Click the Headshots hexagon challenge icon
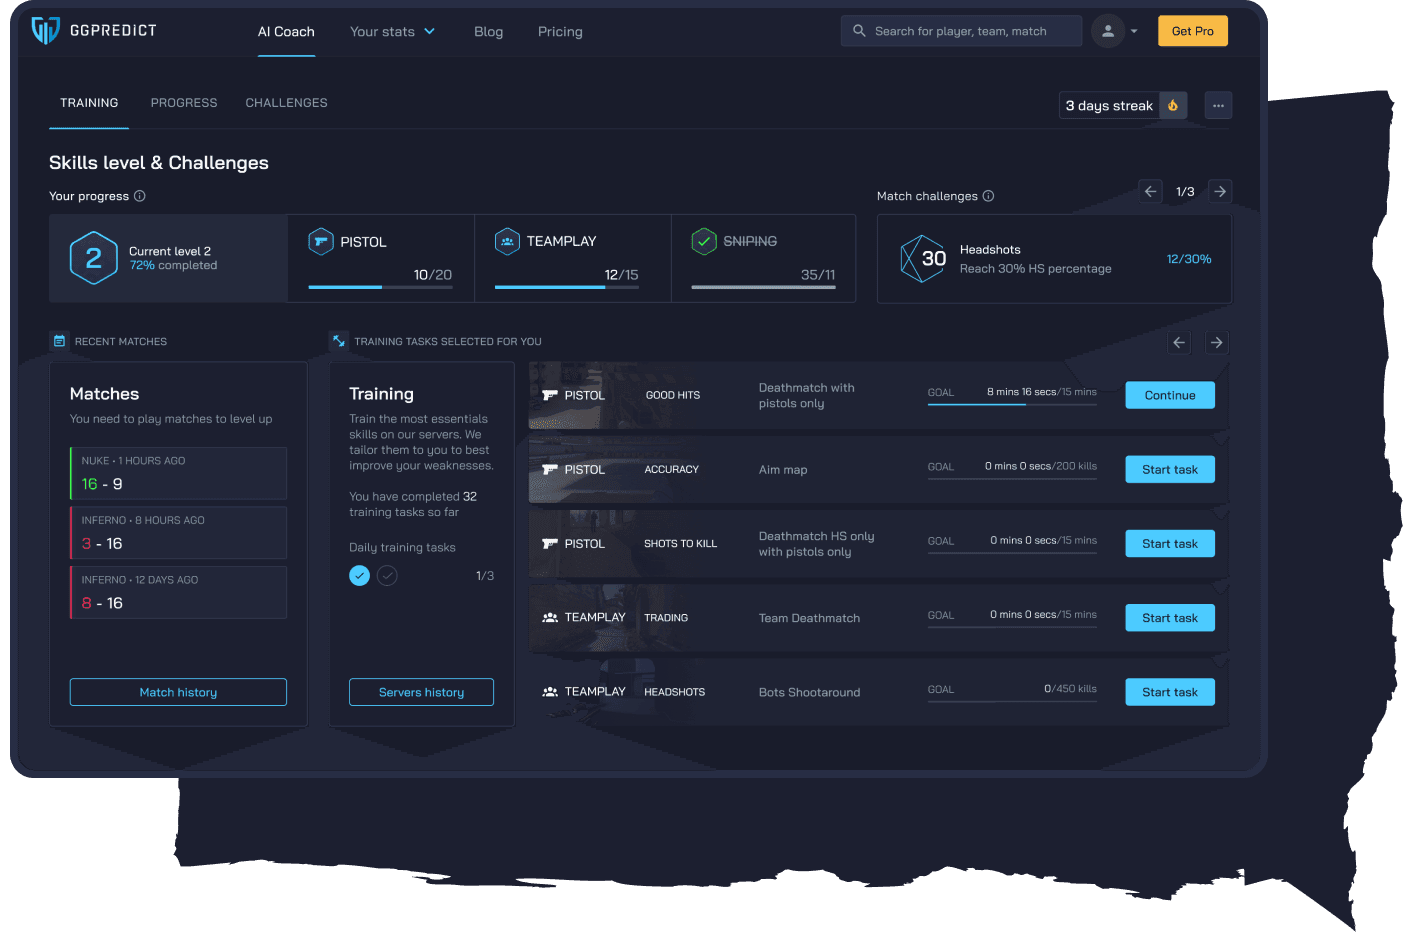 (x=924, y=258)
